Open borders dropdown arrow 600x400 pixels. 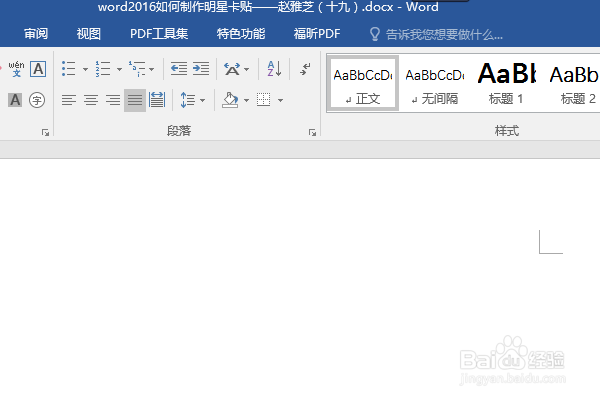pyautogui.click(x=280, y=100)
